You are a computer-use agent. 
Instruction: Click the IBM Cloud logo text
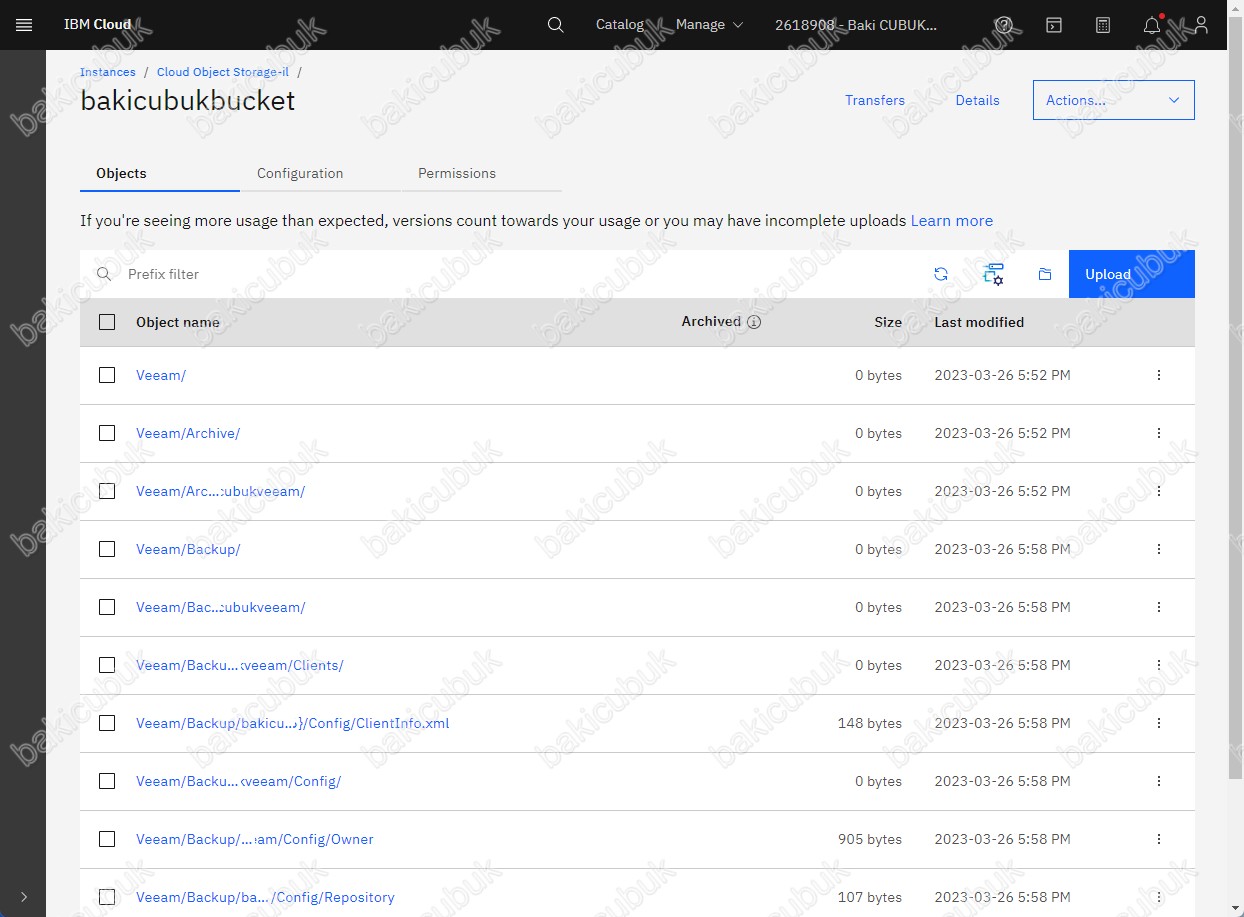point(98,25)
